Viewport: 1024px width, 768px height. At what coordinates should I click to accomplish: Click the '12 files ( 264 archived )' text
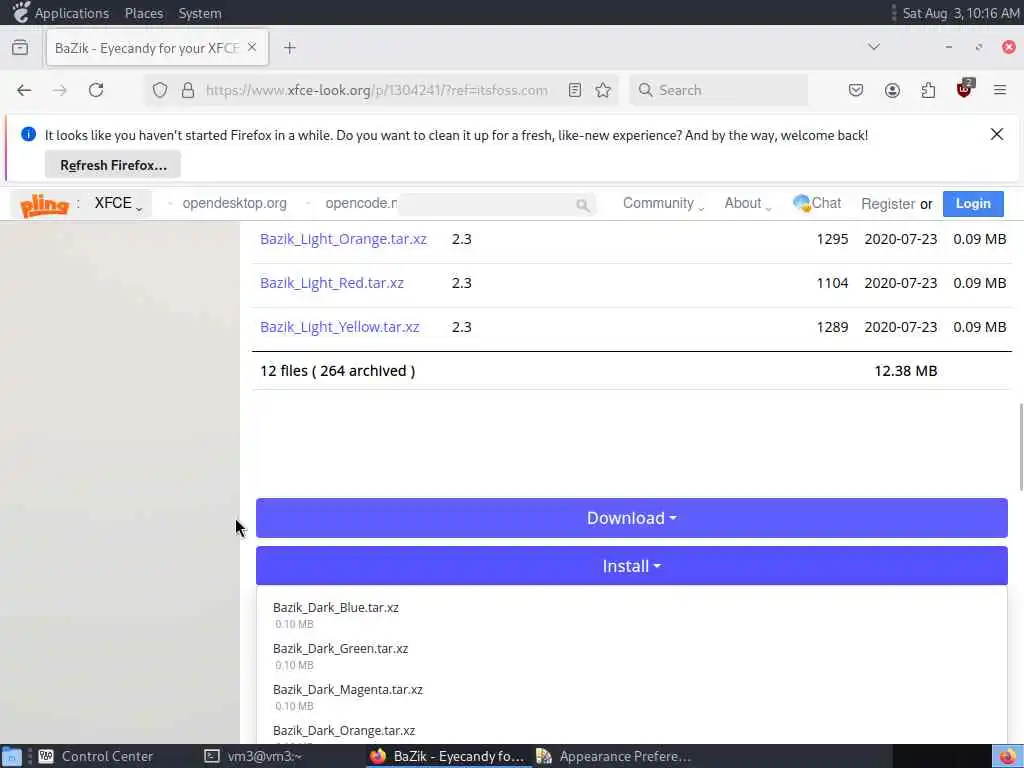338,371
